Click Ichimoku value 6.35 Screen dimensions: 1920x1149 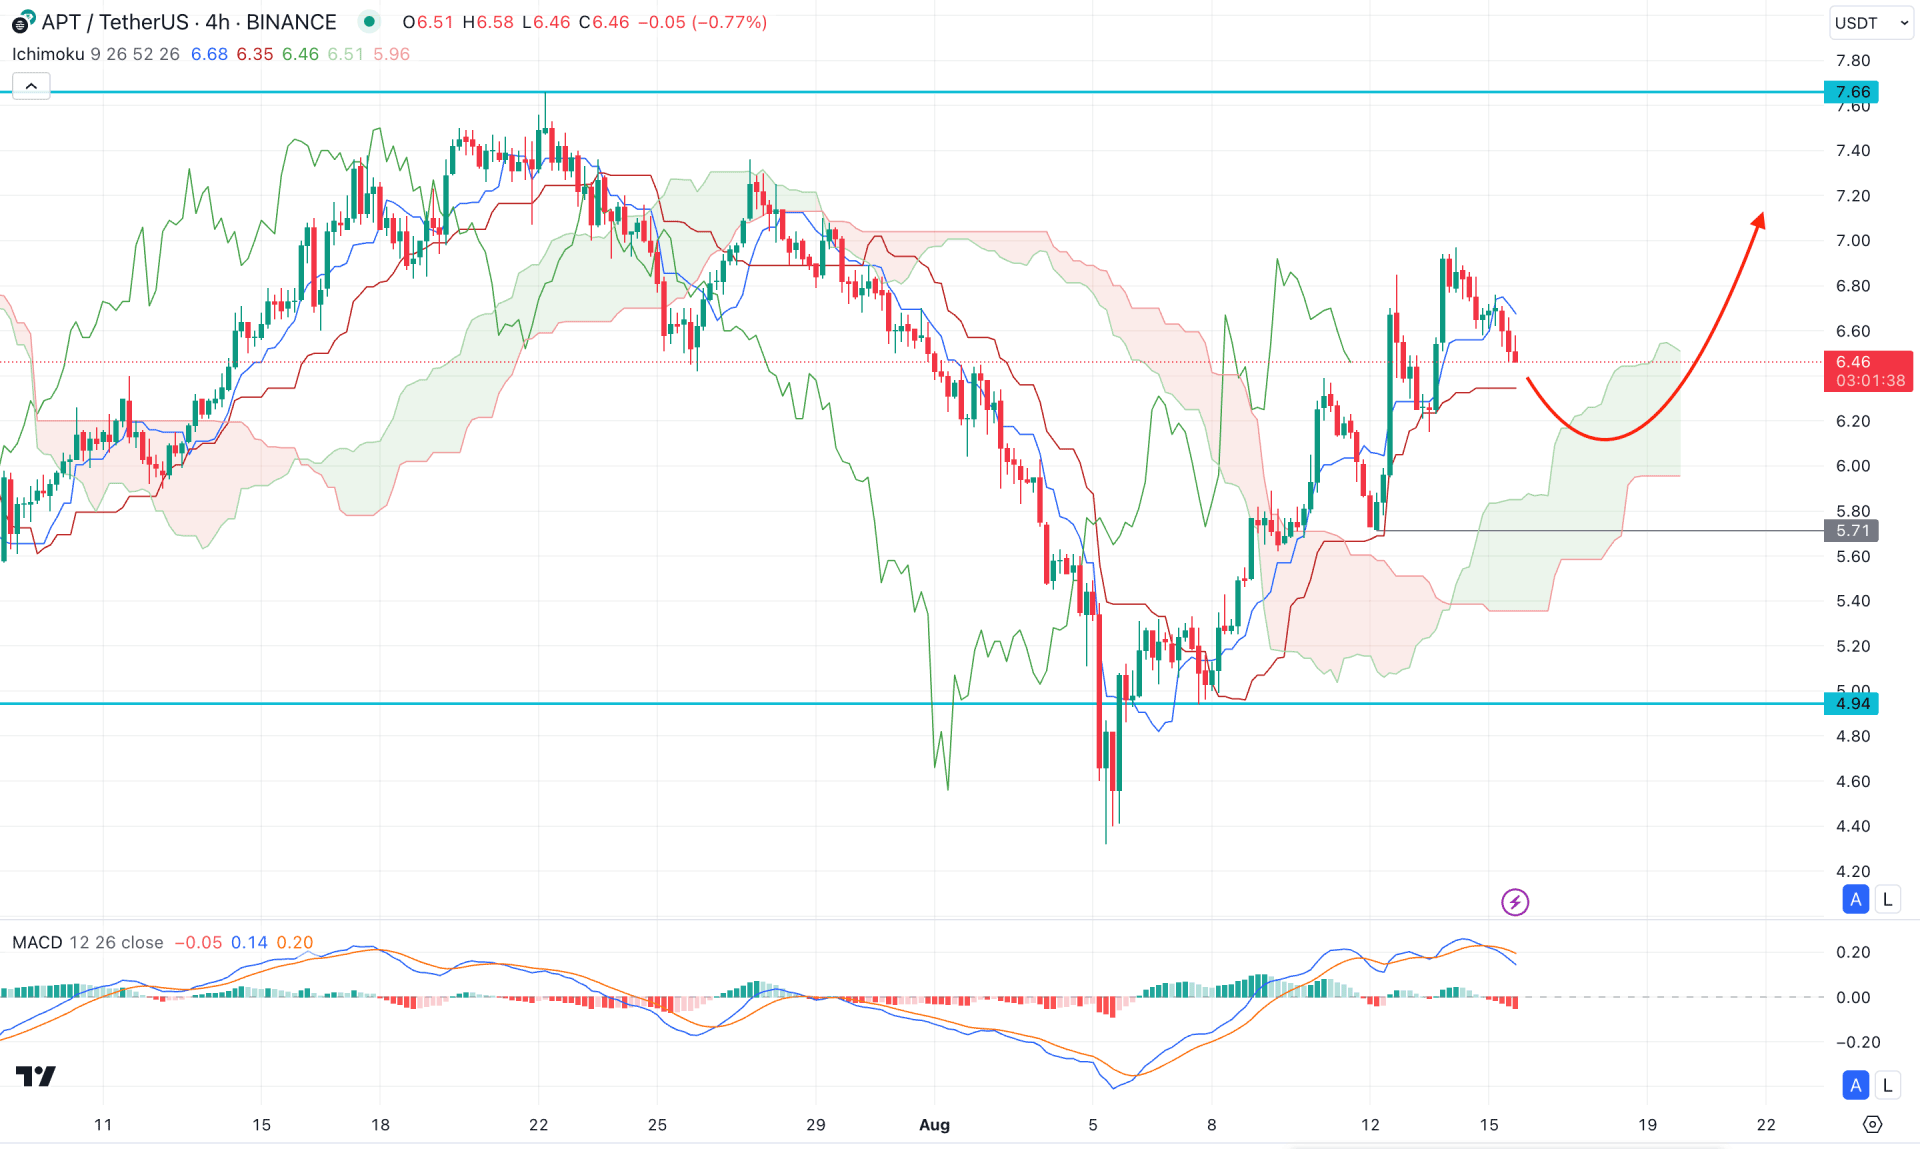coord(255,54)
